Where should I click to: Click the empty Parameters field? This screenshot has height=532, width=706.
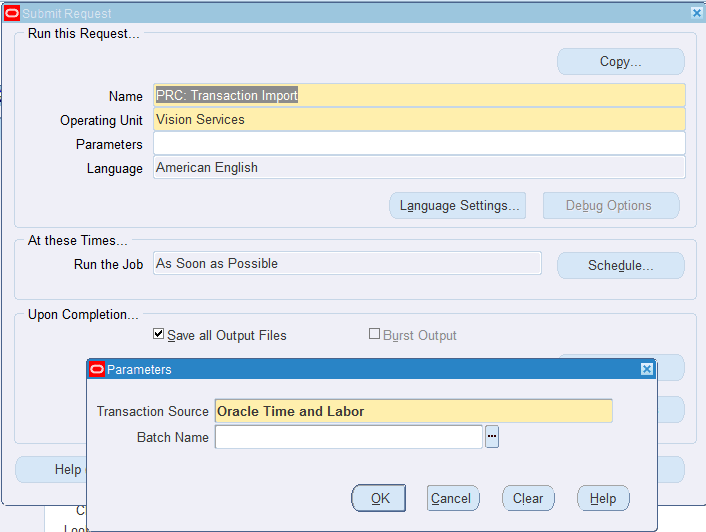[419, 144]
